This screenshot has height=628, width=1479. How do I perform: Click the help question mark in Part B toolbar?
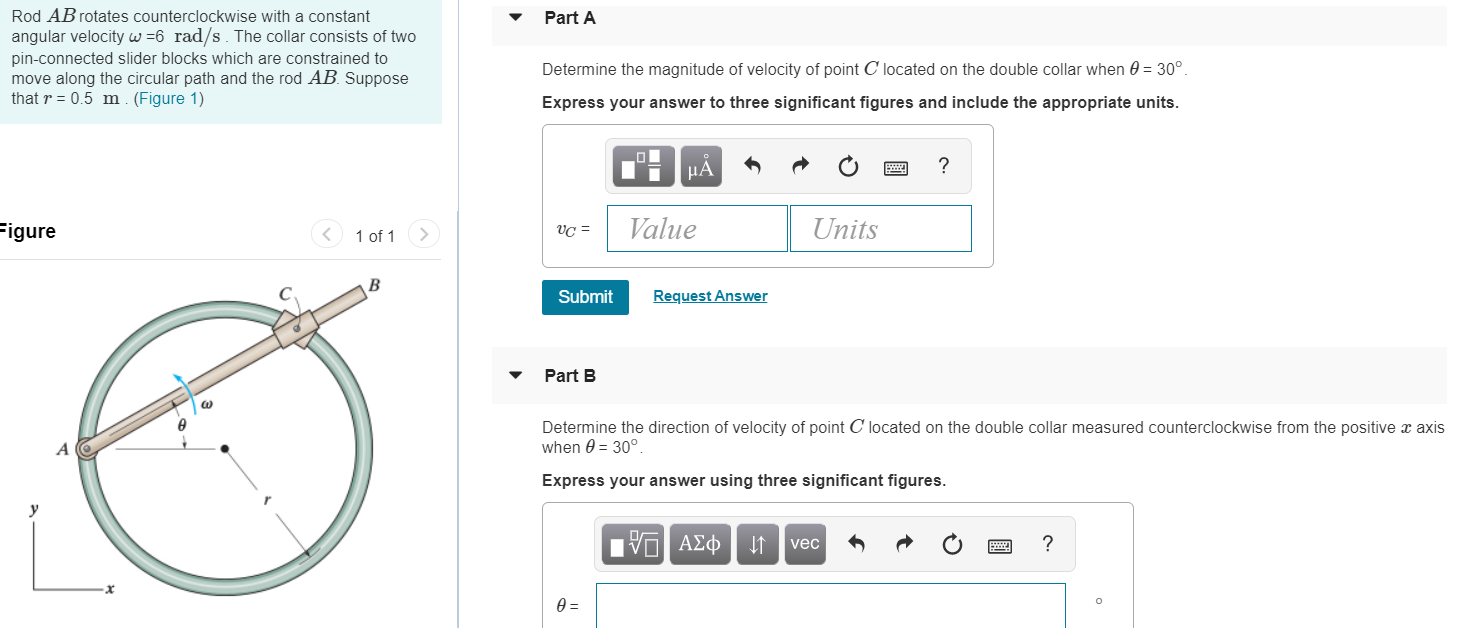(x=1047, y=543)
